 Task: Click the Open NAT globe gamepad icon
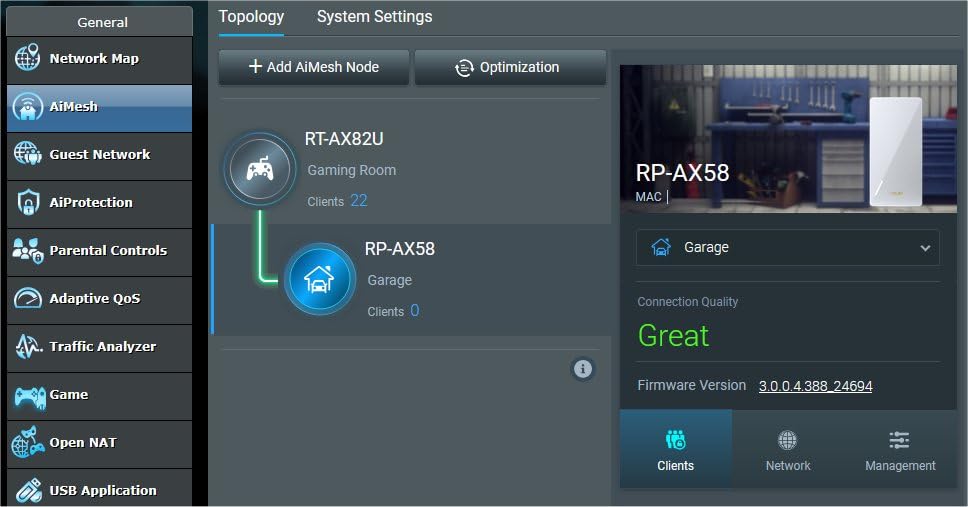28,442
